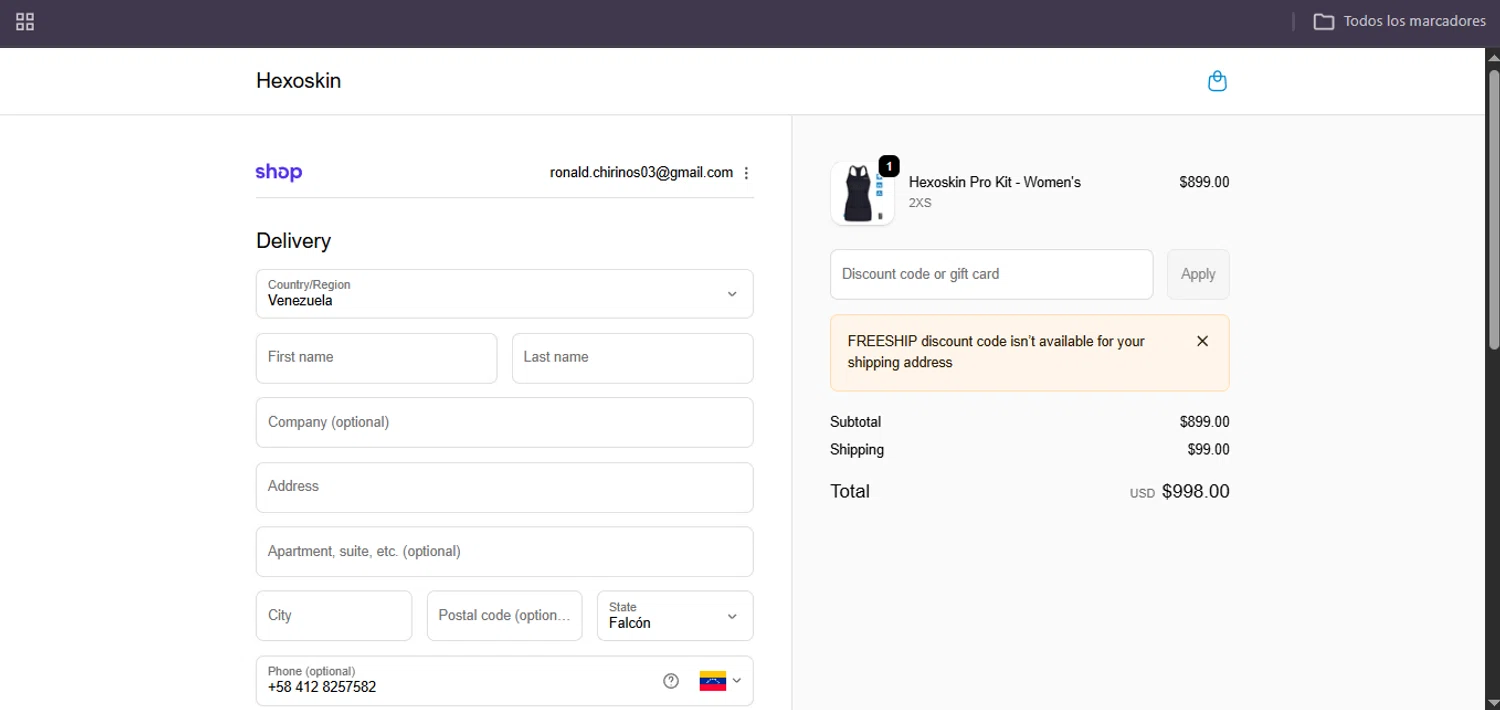1500x710 pixels.
Task: Click the Discount code or gift card field
Action: click(991, 274)
